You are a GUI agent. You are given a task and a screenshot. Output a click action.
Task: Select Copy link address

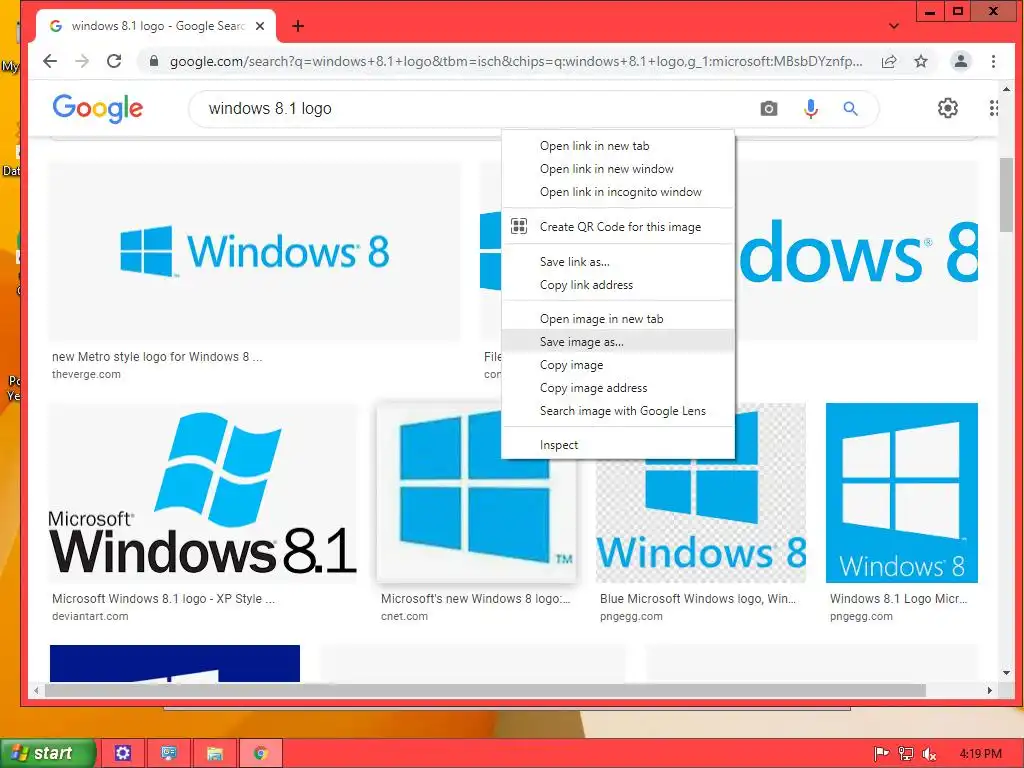click(x=618, y=285)
